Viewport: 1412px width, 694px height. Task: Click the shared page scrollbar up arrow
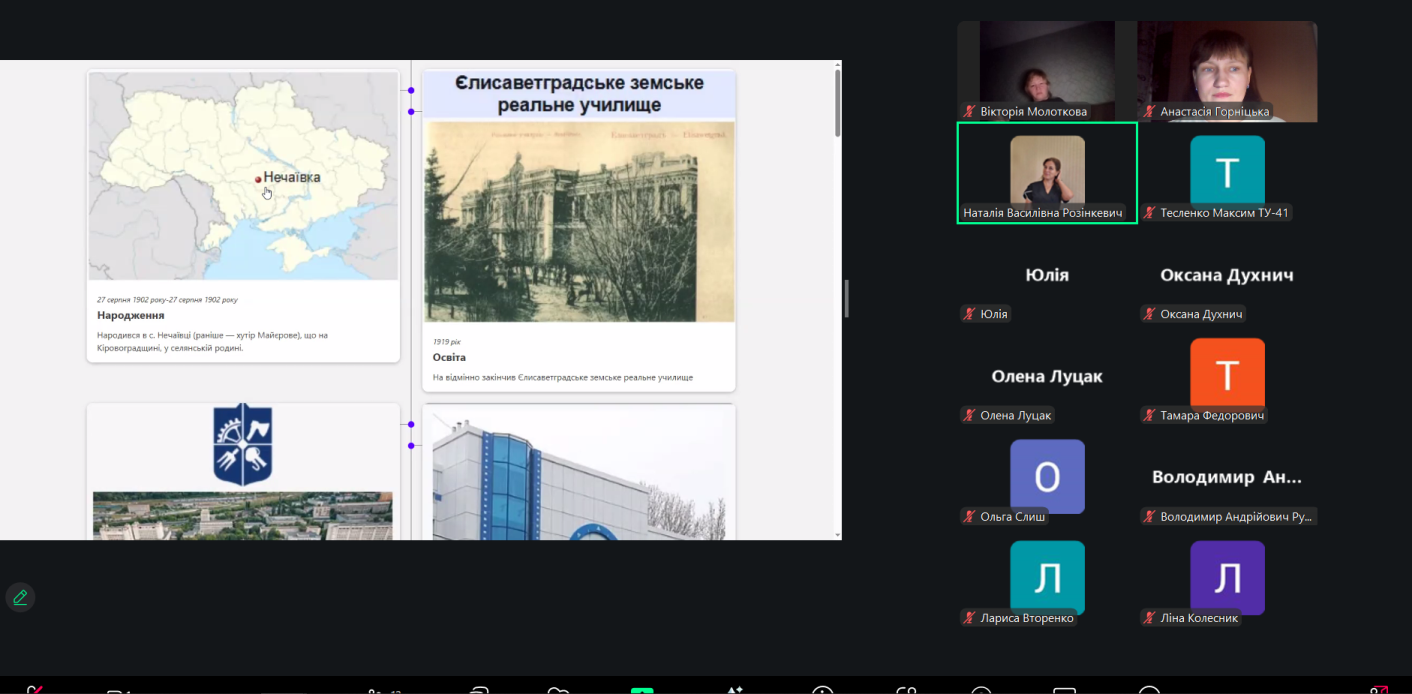click(x=837, y=65)
